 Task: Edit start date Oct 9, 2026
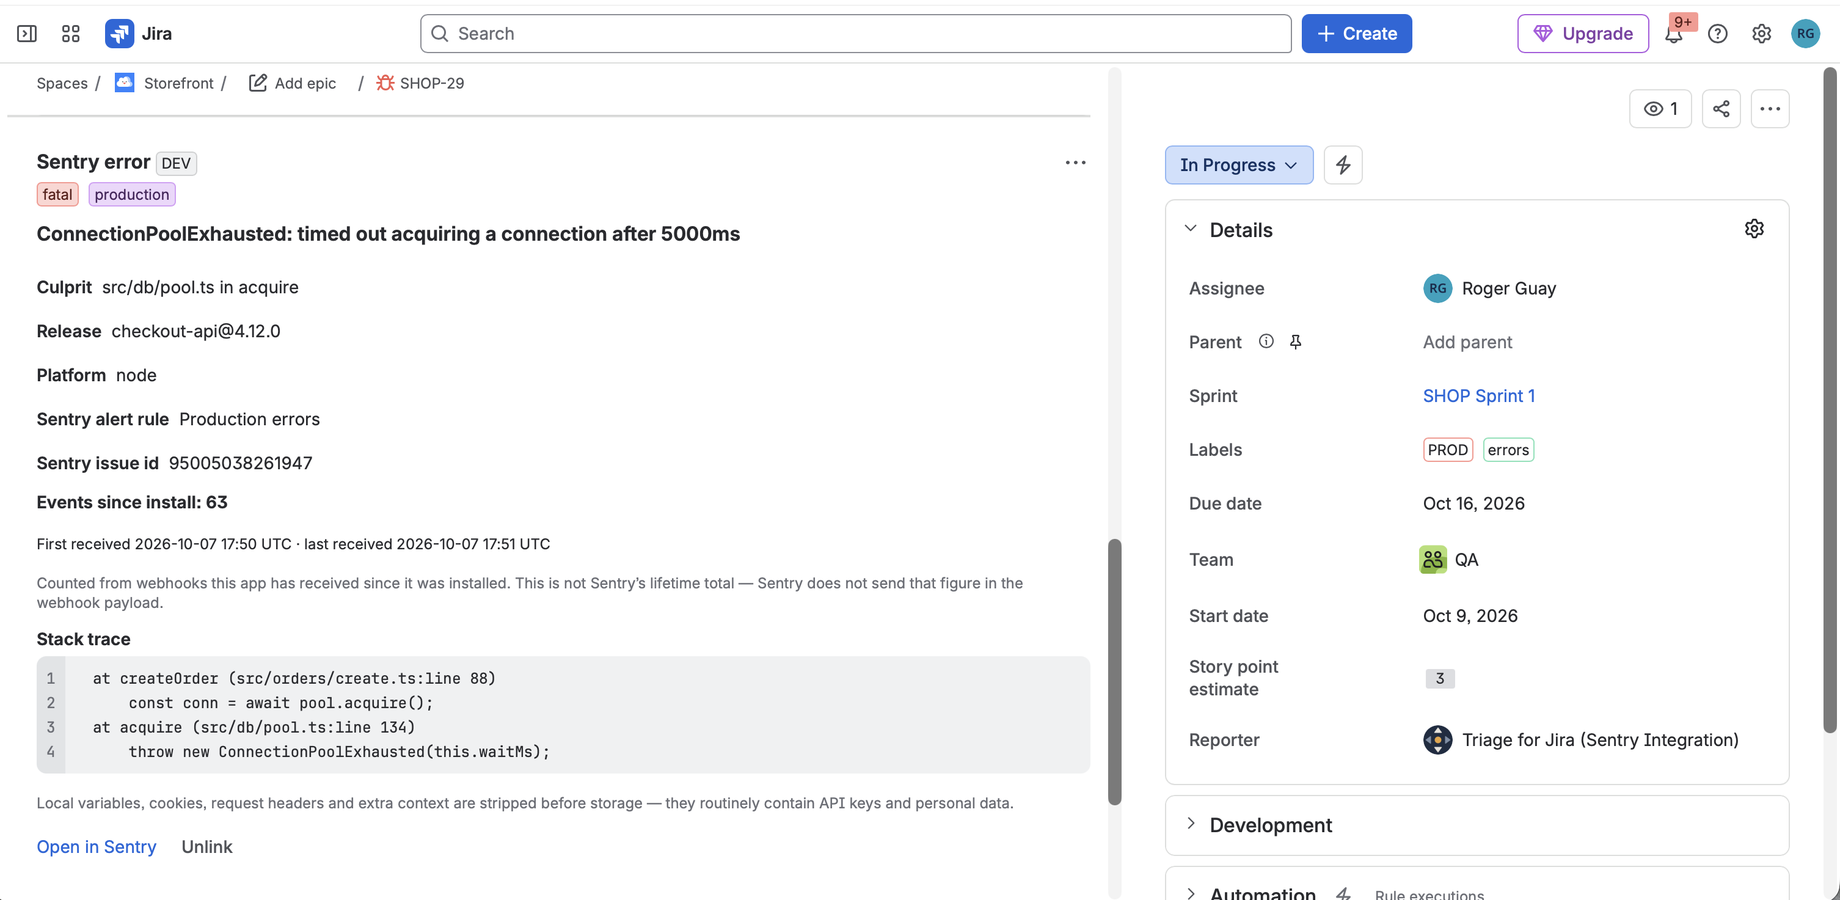(x=1470, y=616)
